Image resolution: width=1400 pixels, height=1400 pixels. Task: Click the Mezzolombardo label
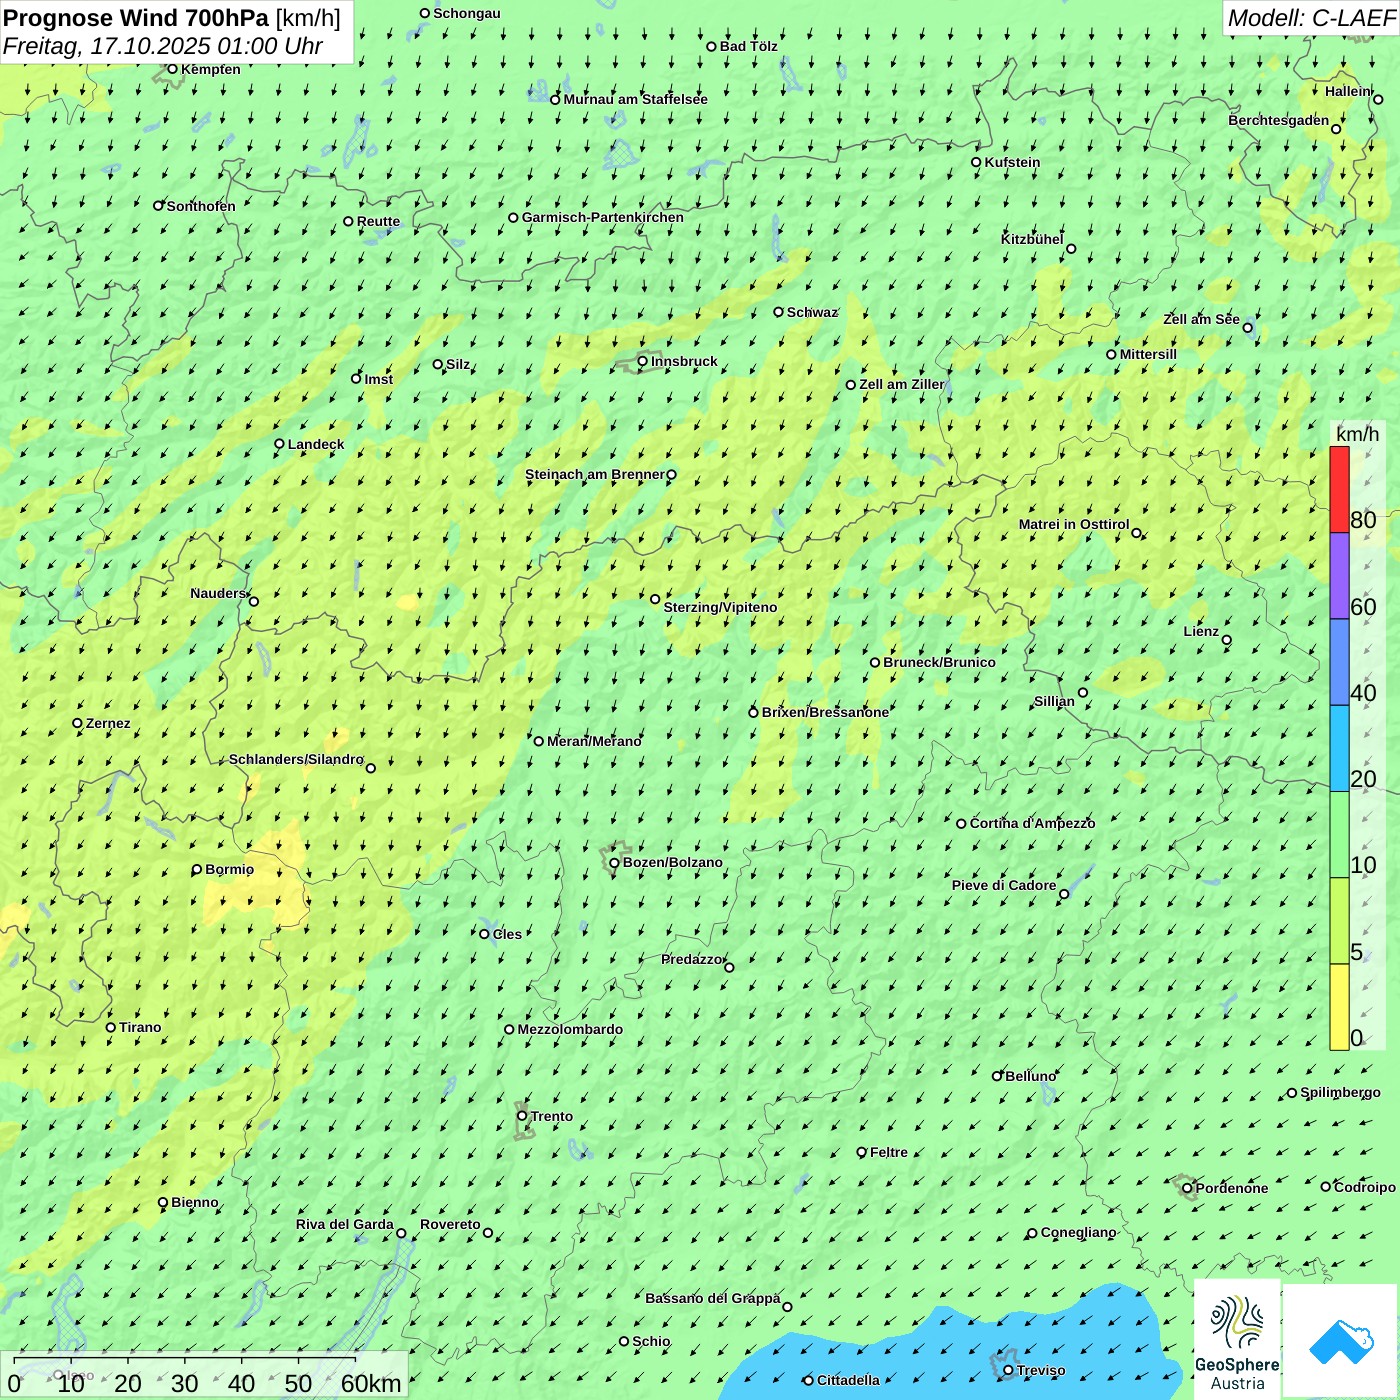click(570, 1029)
